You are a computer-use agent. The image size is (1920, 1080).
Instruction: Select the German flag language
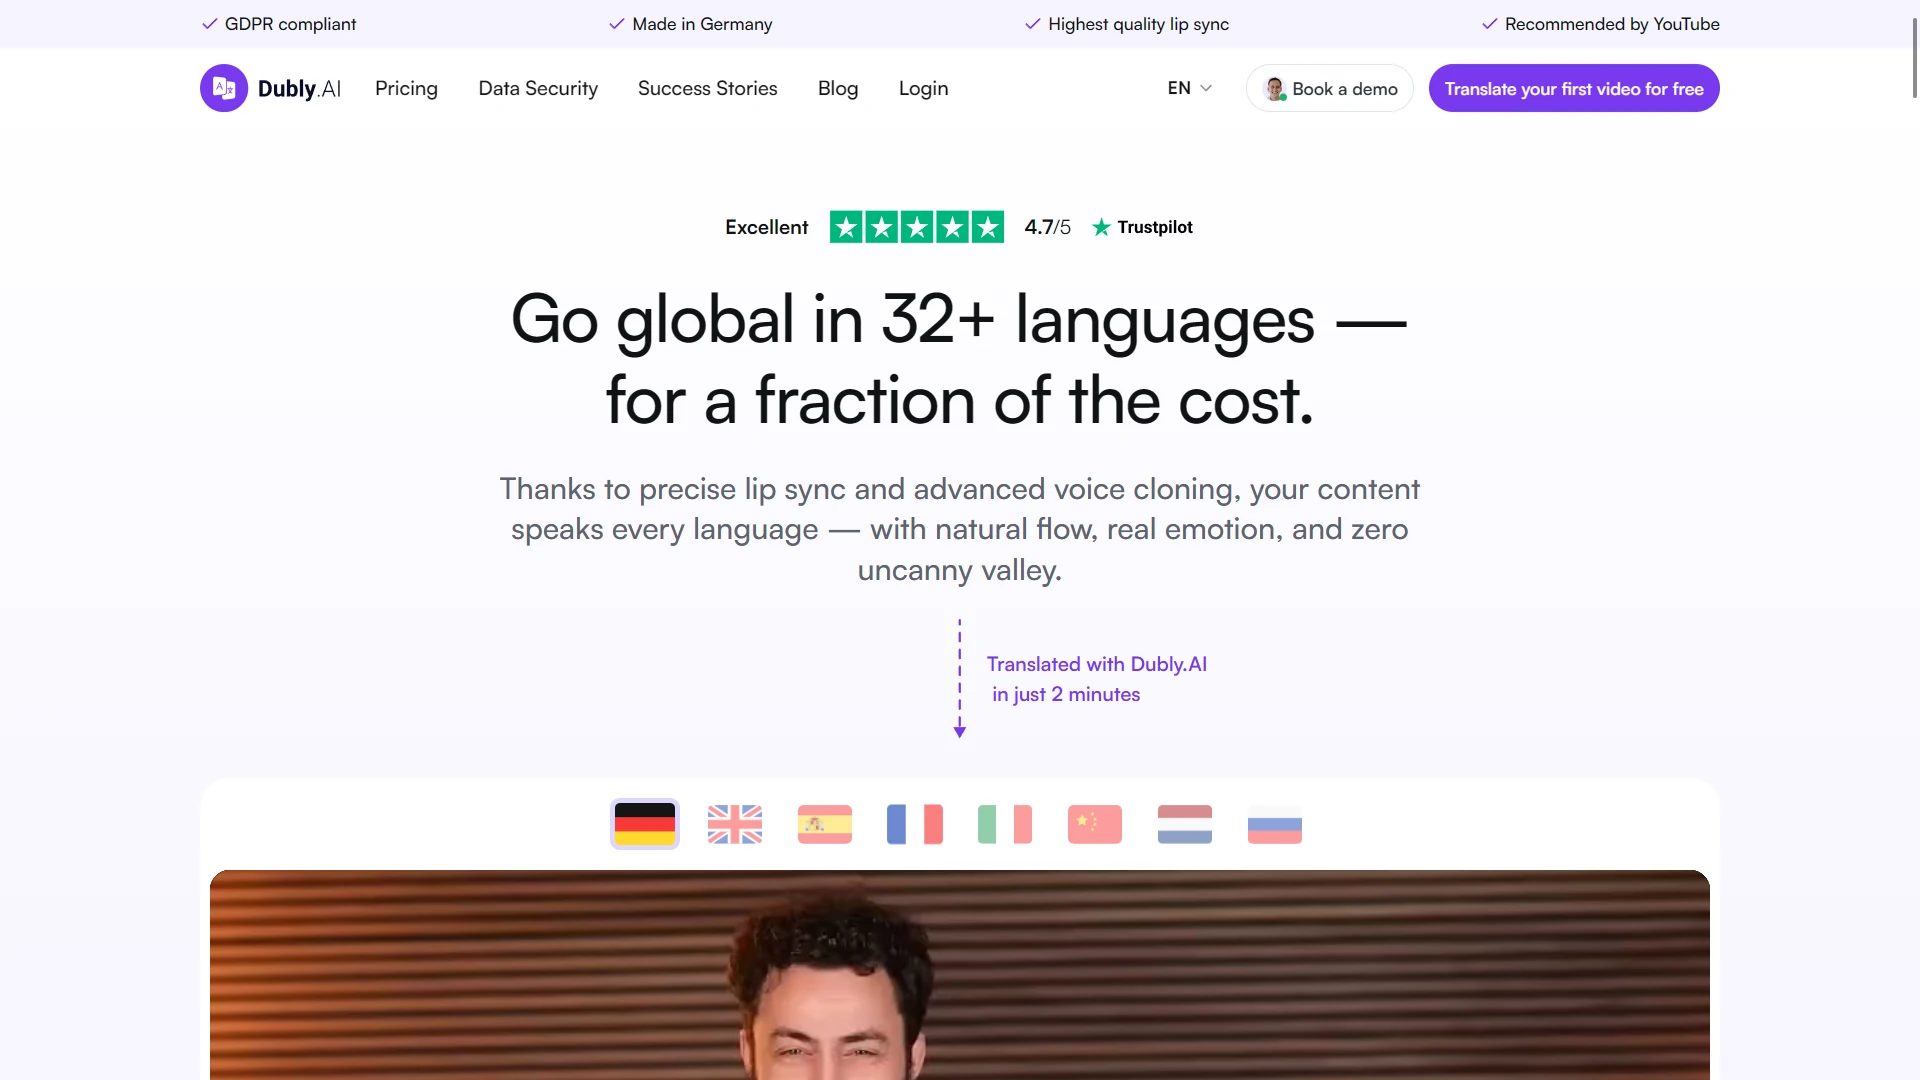(645, 824)
